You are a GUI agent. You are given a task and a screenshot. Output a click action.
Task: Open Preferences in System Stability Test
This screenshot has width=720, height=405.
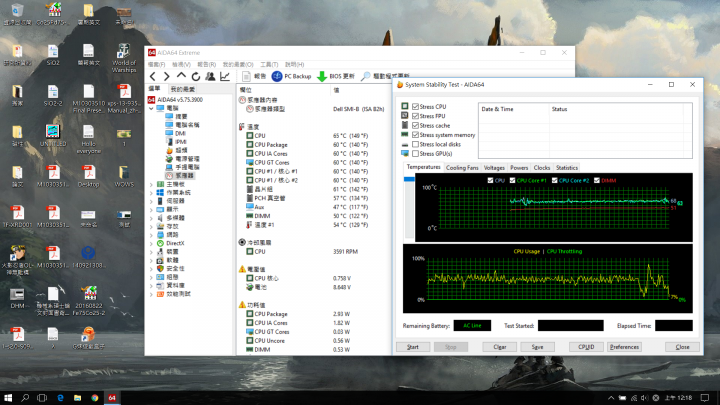click(x=624, y=346)
